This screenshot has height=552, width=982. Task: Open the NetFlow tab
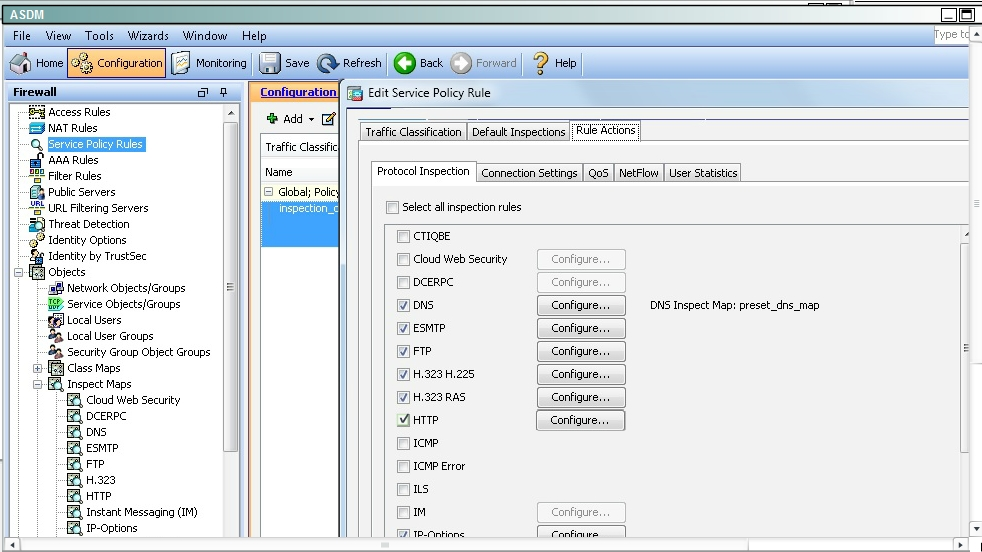[x=639, y=173]
